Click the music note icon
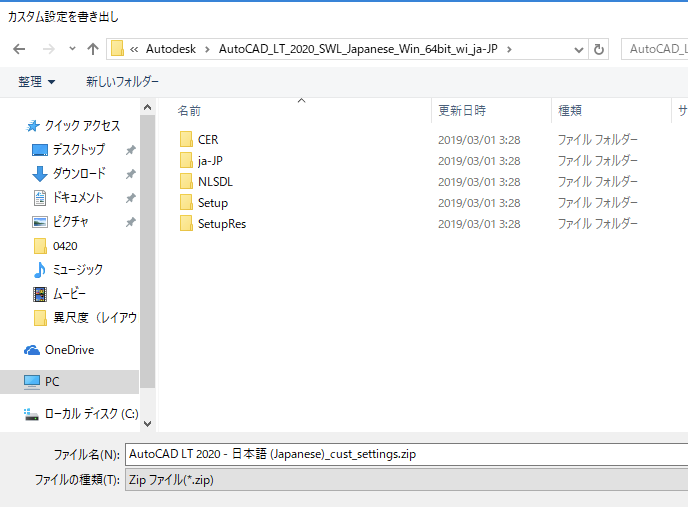This screenshot has height=507, width=688. 40,270
